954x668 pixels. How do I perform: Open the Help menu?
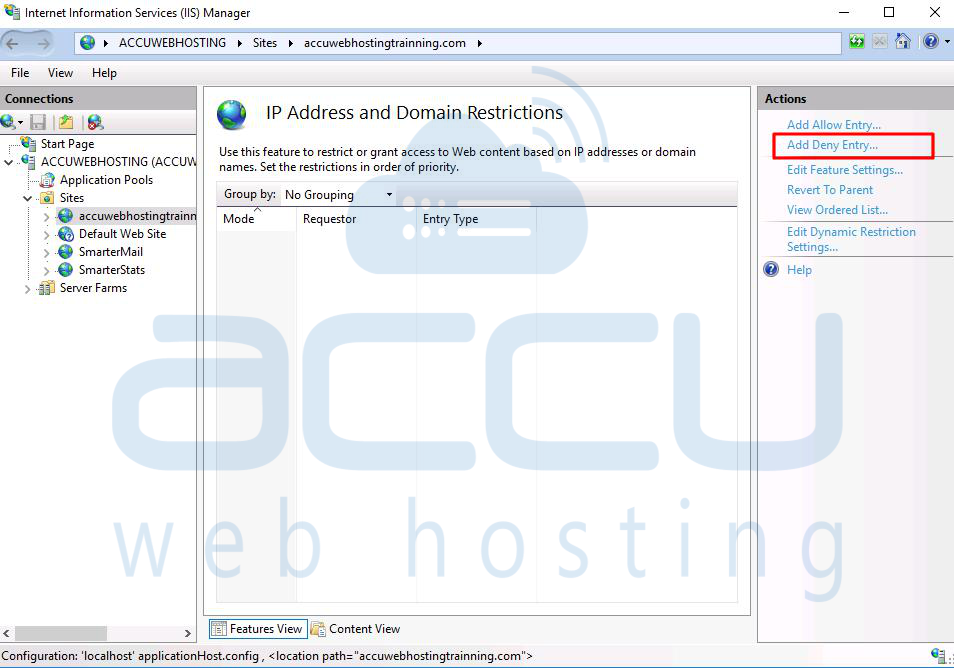(104, 72)
